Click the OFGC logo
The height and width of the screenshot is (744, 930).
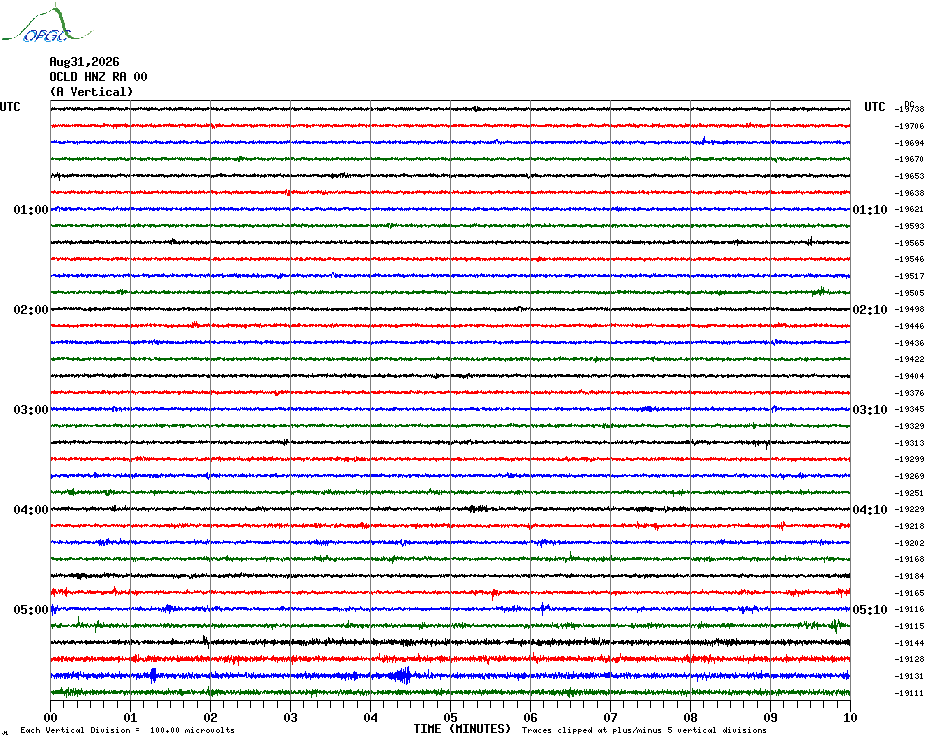click(x=47, y=24)
